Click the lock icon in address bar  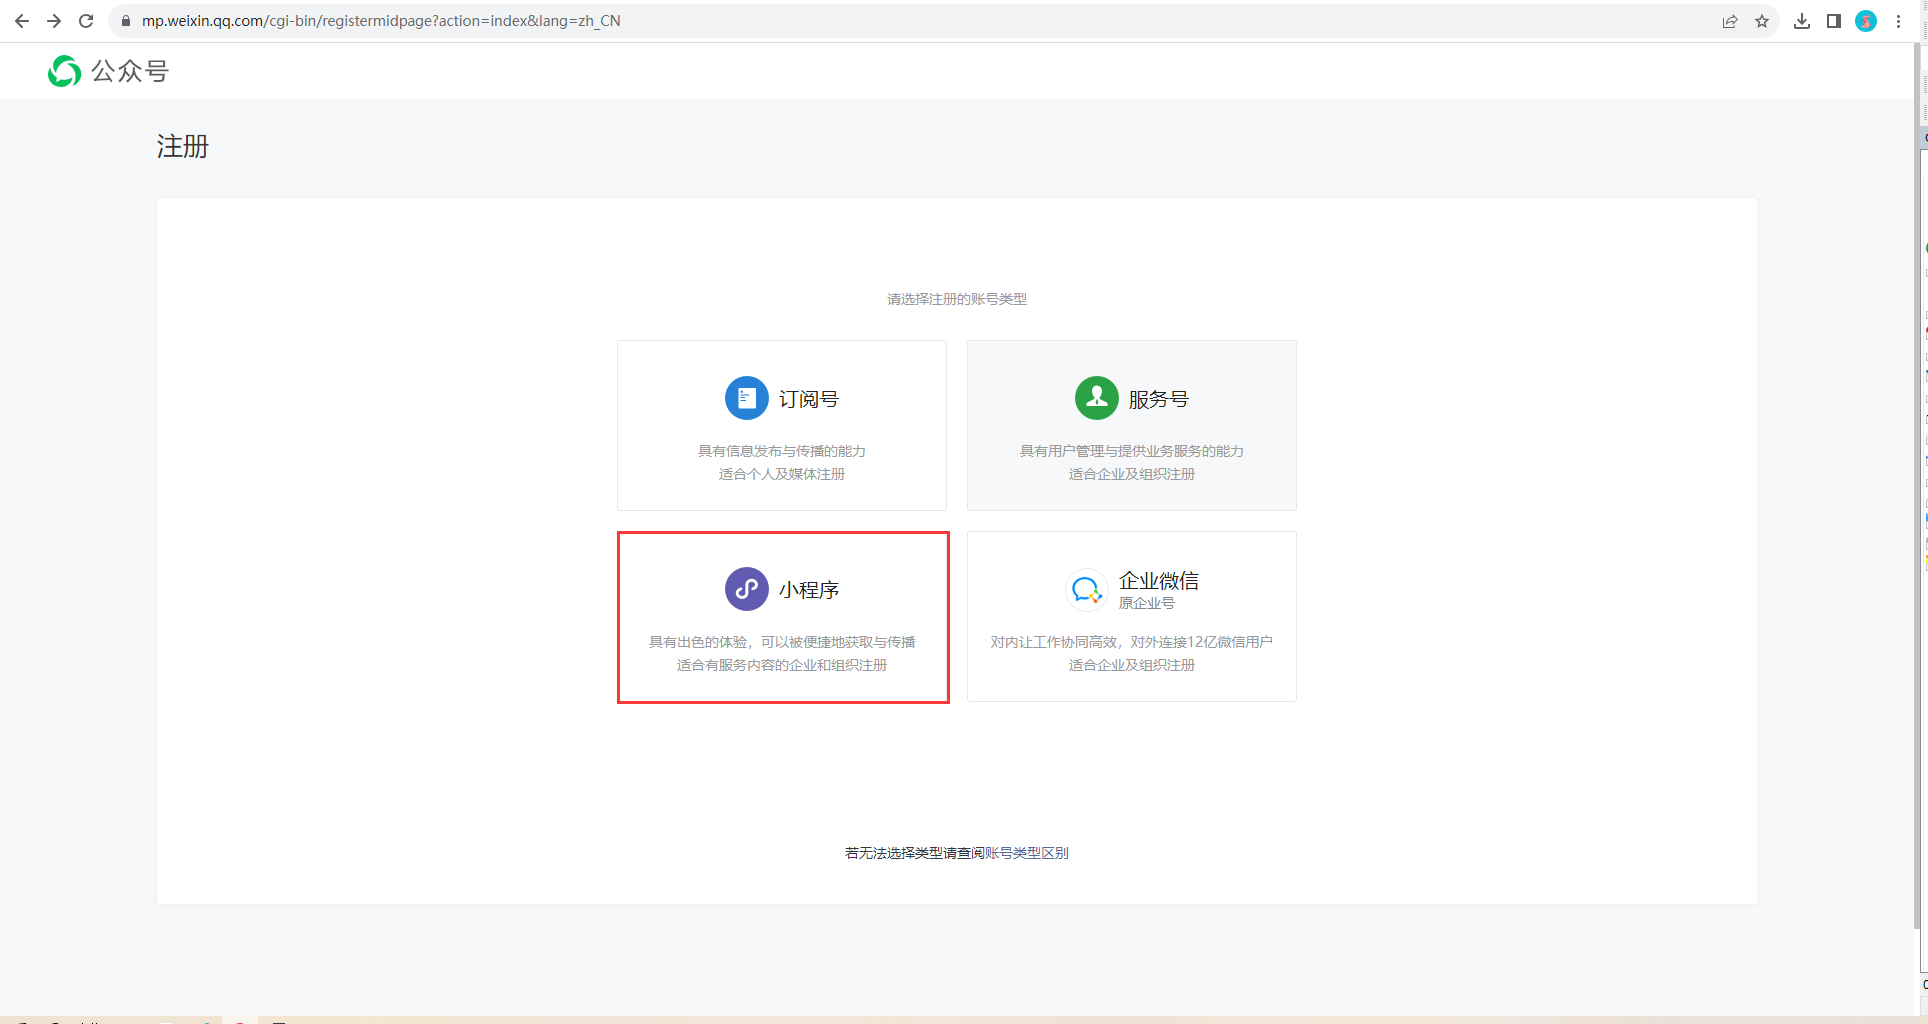[x=126, y=21]
